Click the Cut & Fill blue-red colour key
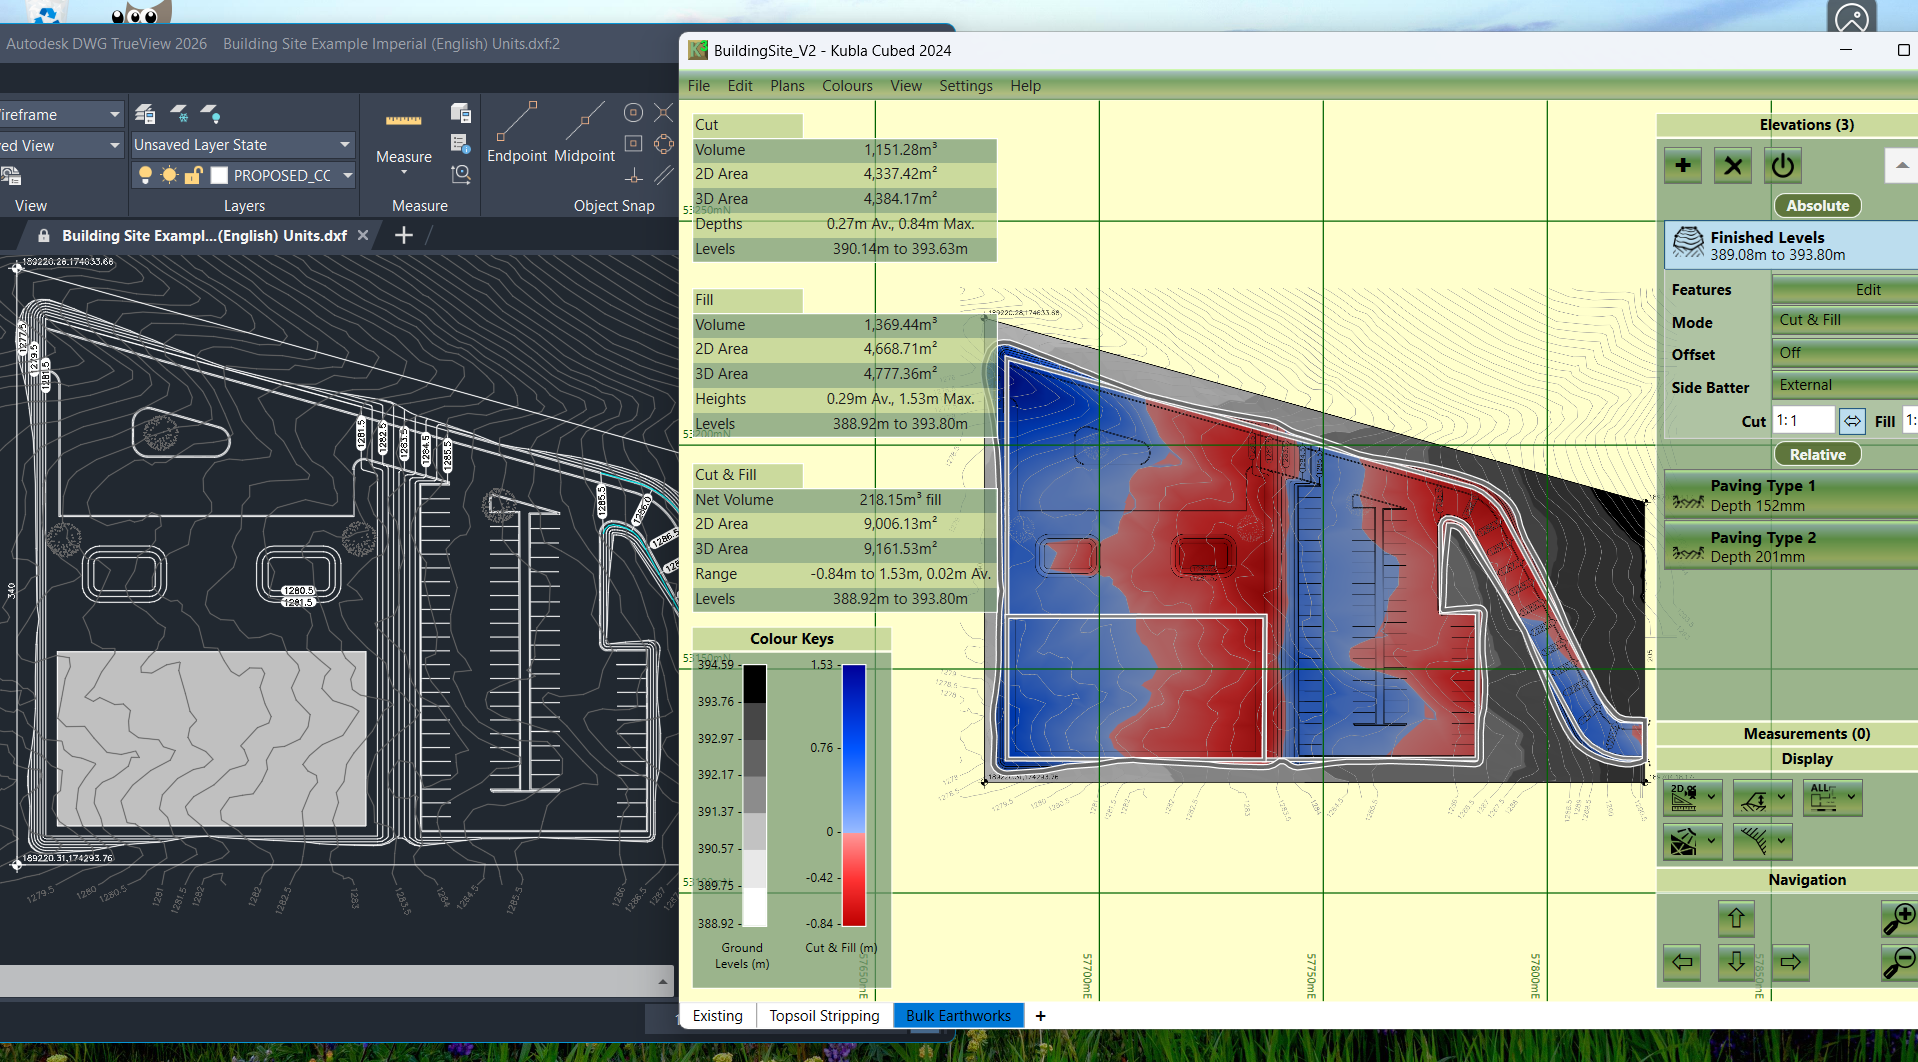 (854, 795)
